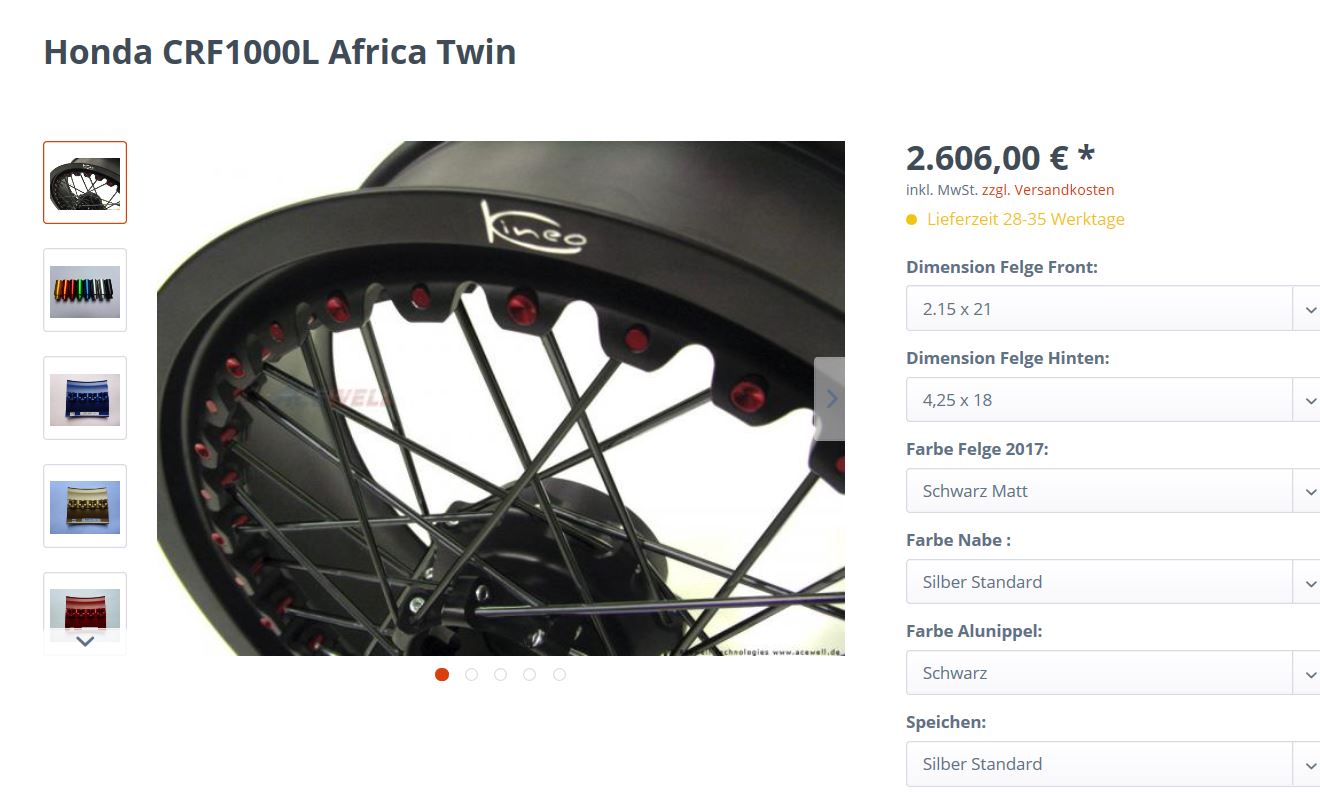1320x799 pixels.
Task: Jump to second image slide dot
Action: [471, 675]
